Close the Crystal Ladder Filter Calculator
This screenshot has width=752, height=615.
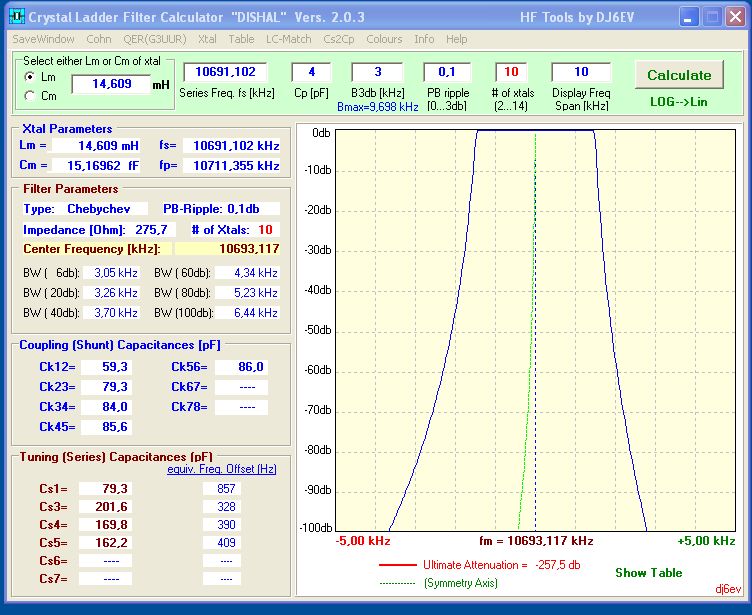pos(734,17)
